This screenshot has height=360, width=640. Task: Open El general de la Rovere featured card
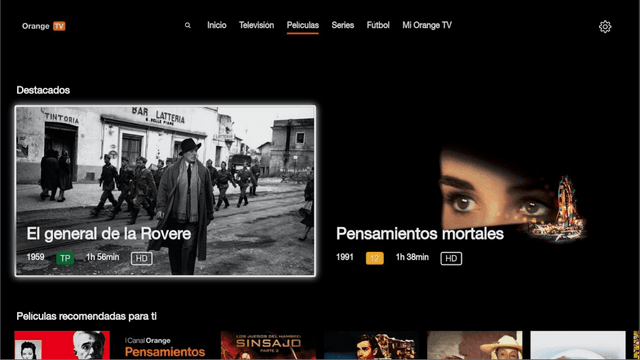(x=165, y=191)
